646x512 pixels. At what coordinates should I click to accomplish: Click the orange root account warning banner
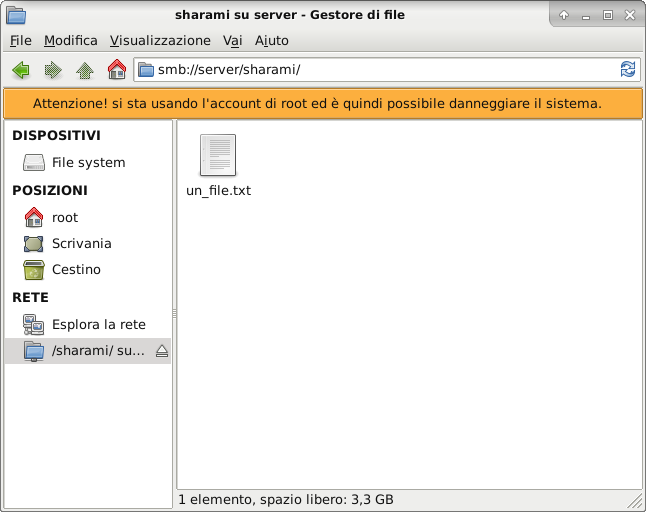pyautogui.click(x=323, y=103)
